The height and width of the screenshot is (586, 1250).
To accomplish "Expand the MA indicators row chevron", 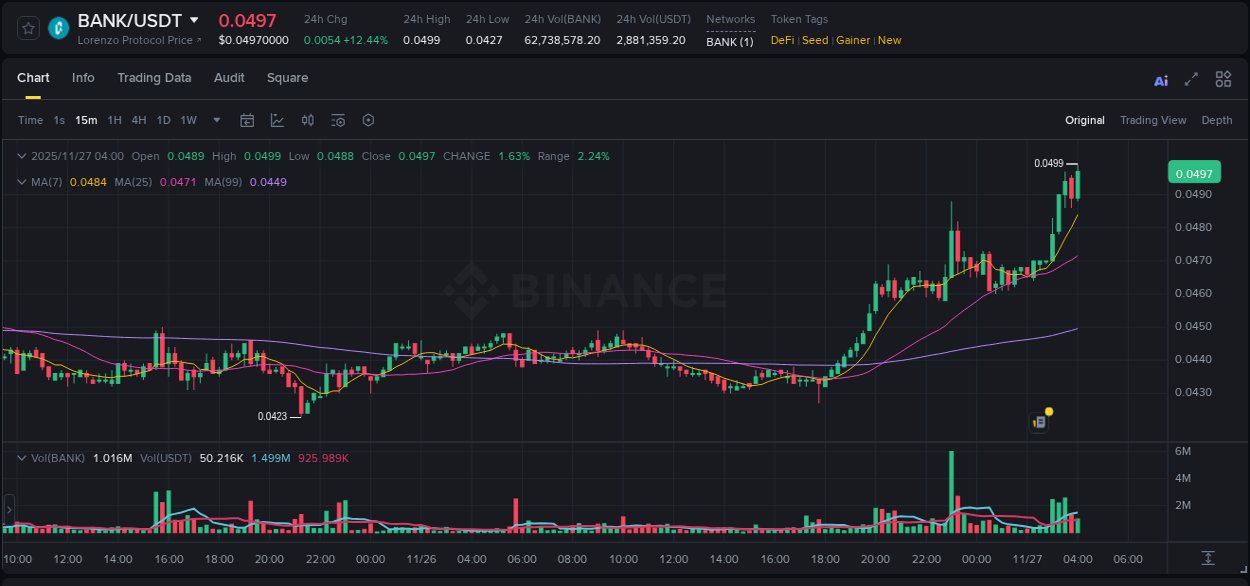I will [x=21, y=182].
